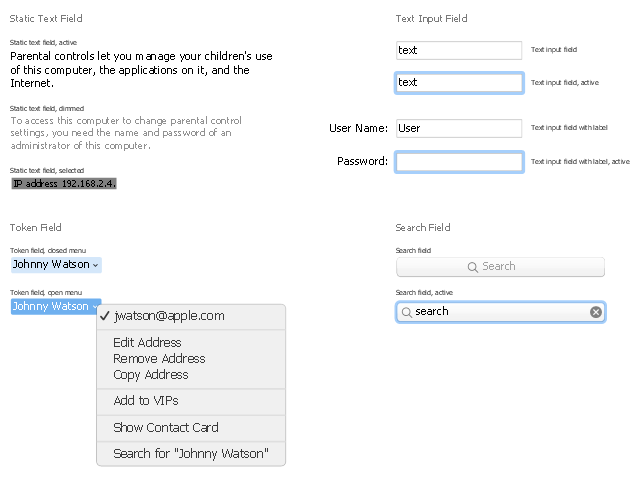Click the active search field containing "search"
640x477 pixels.
pyautogui.click(x=500, y=312)
